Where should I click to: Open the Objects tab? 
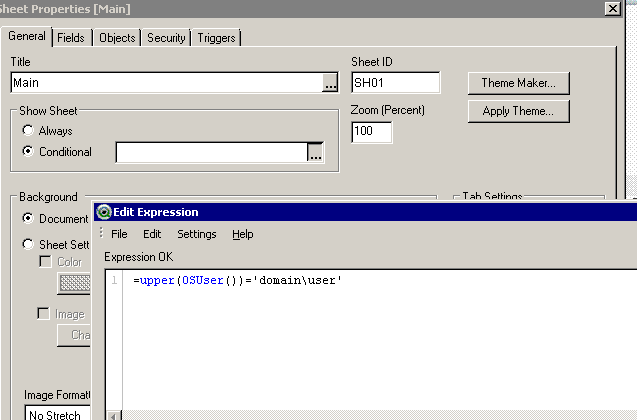(x=117, y=38)
